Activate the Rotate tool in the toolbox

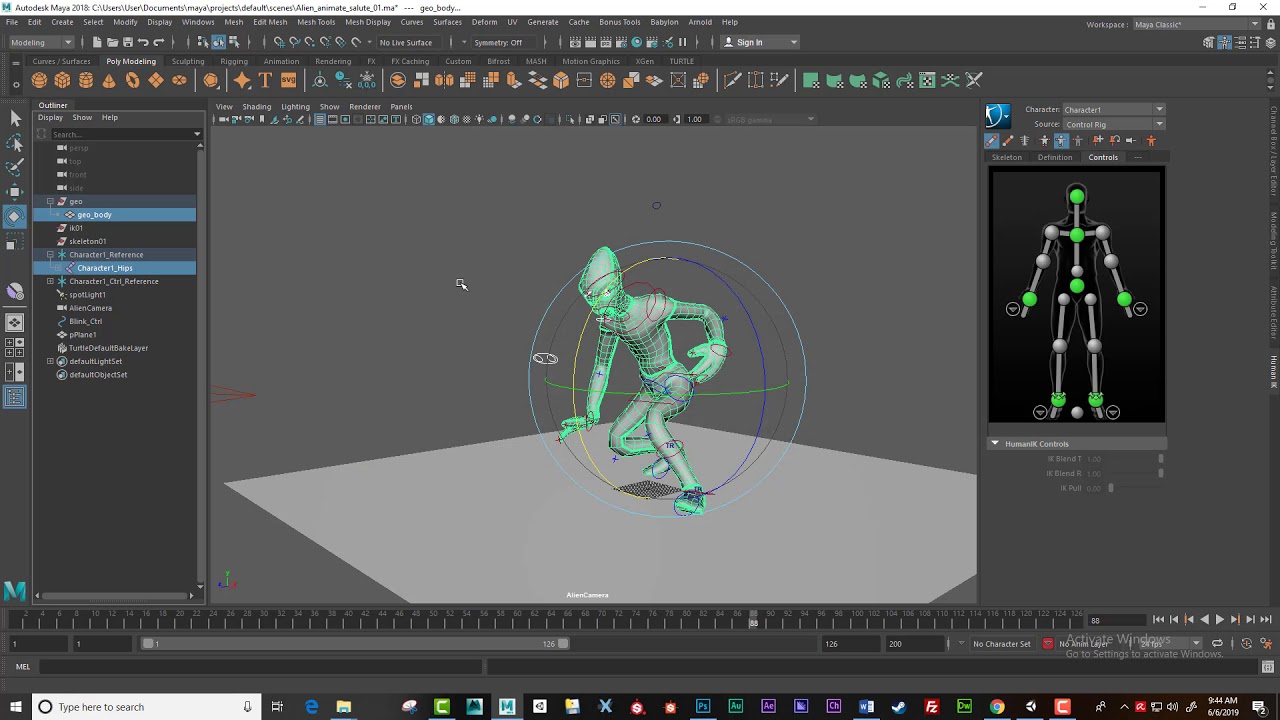point(15,216)
